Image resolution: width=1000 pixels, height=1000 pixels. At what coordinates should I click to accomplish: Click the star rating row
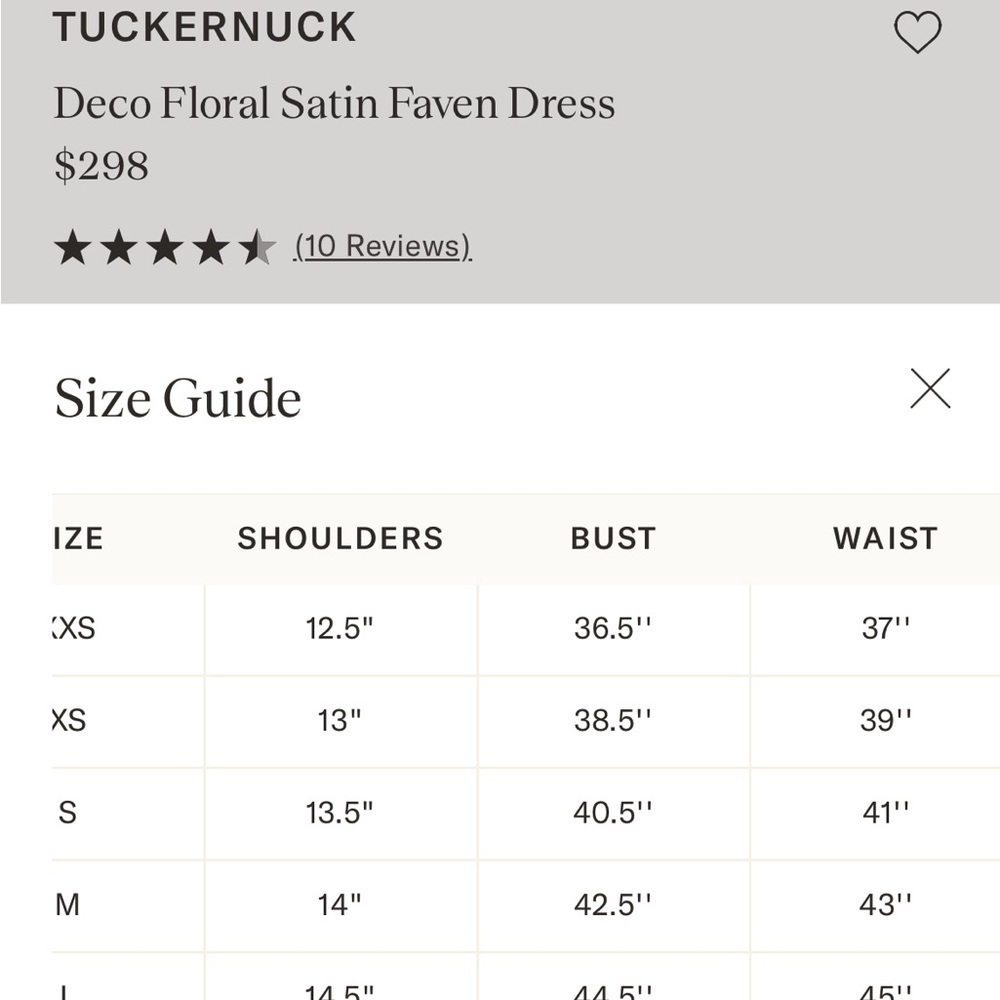tap(165, 247)
